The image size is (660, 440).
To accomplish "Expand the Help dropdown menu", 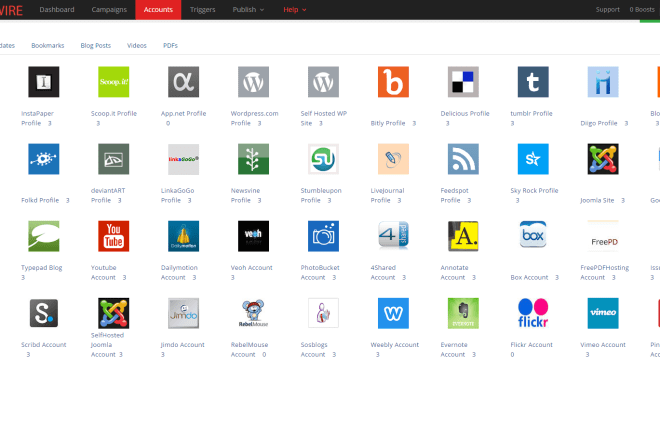I will 295,9.
